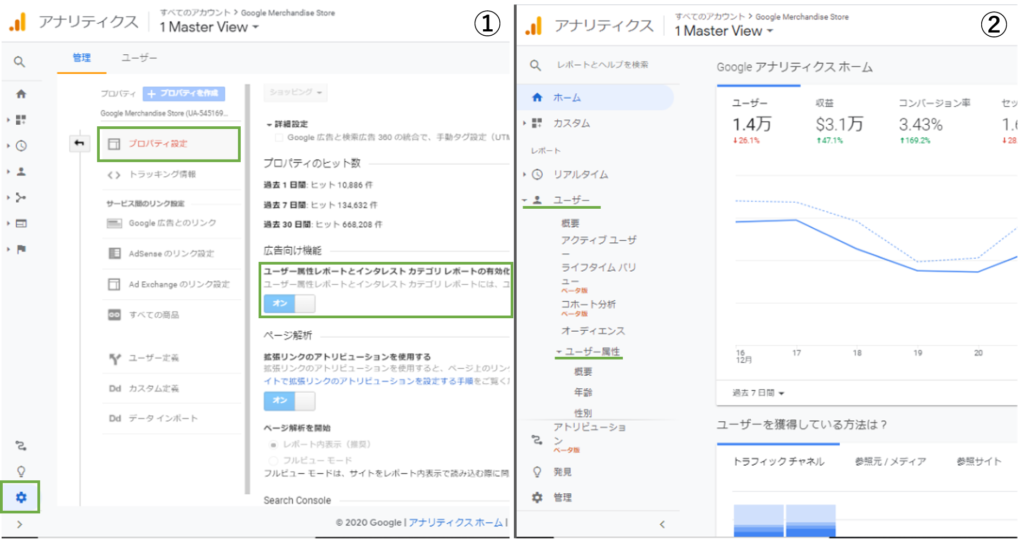1024x540 pixels.
Task: Click the search magnifier icon in the right window
Action: pyautogui.click(x=536, y=65)
